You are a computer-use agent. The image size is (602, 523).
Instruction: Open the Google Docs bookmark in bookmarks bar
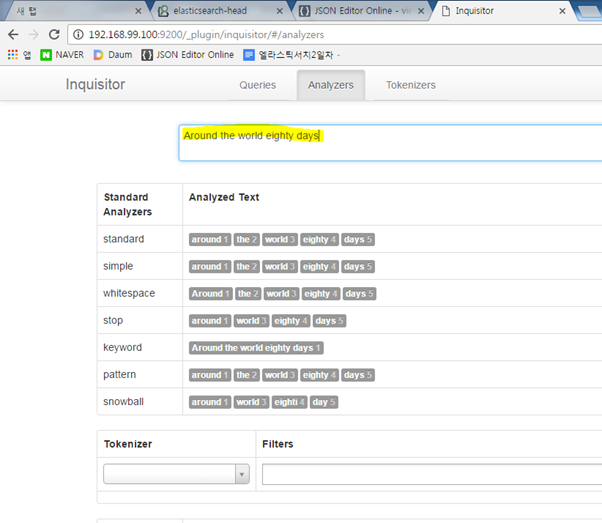pos(294,55)
